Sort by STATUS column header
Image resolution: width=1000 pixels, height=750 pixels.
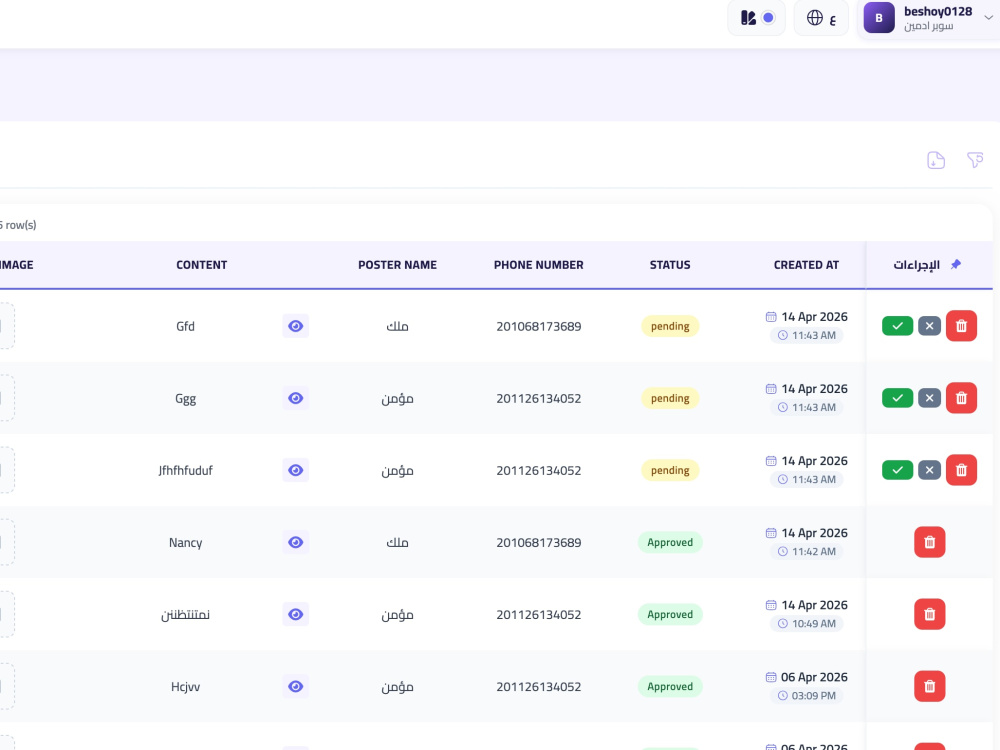pos(670,265)
